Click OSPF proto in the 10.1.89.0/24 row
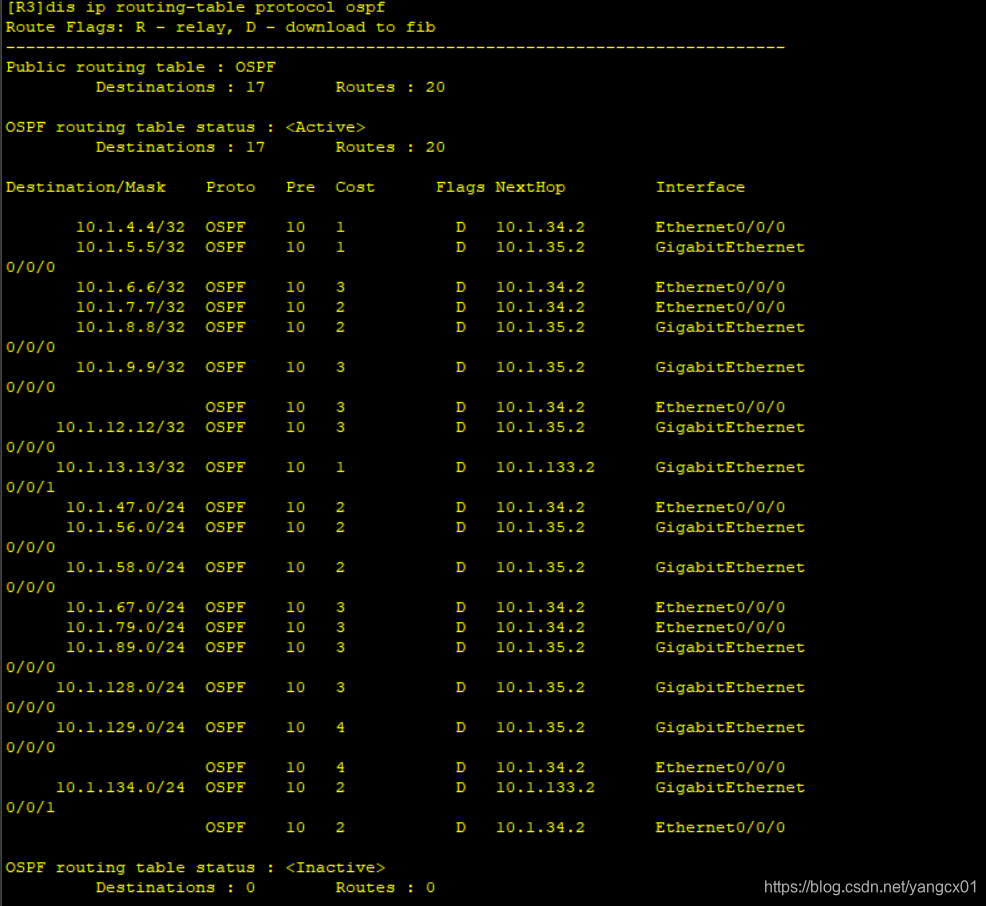 225,648
